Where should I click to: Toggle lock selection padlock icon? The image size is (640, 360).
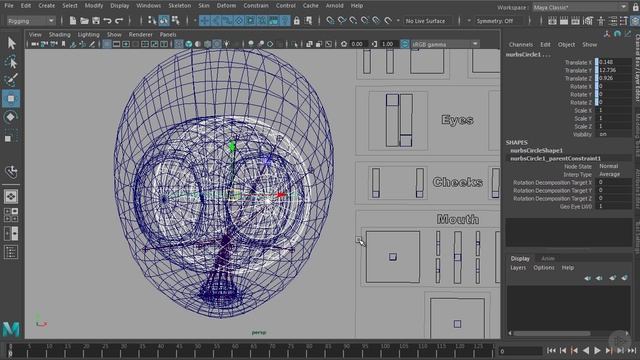[297, 20]
